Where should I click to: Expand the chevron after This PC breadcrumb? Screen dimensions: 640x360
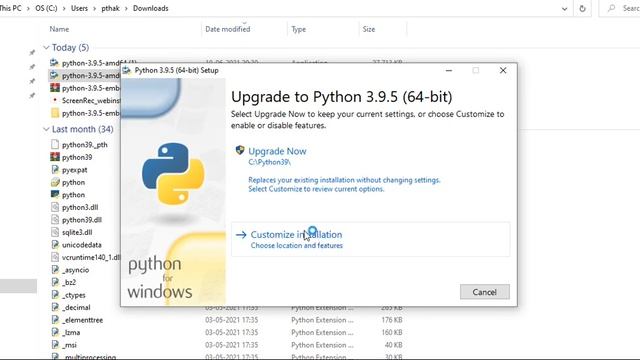28,9
